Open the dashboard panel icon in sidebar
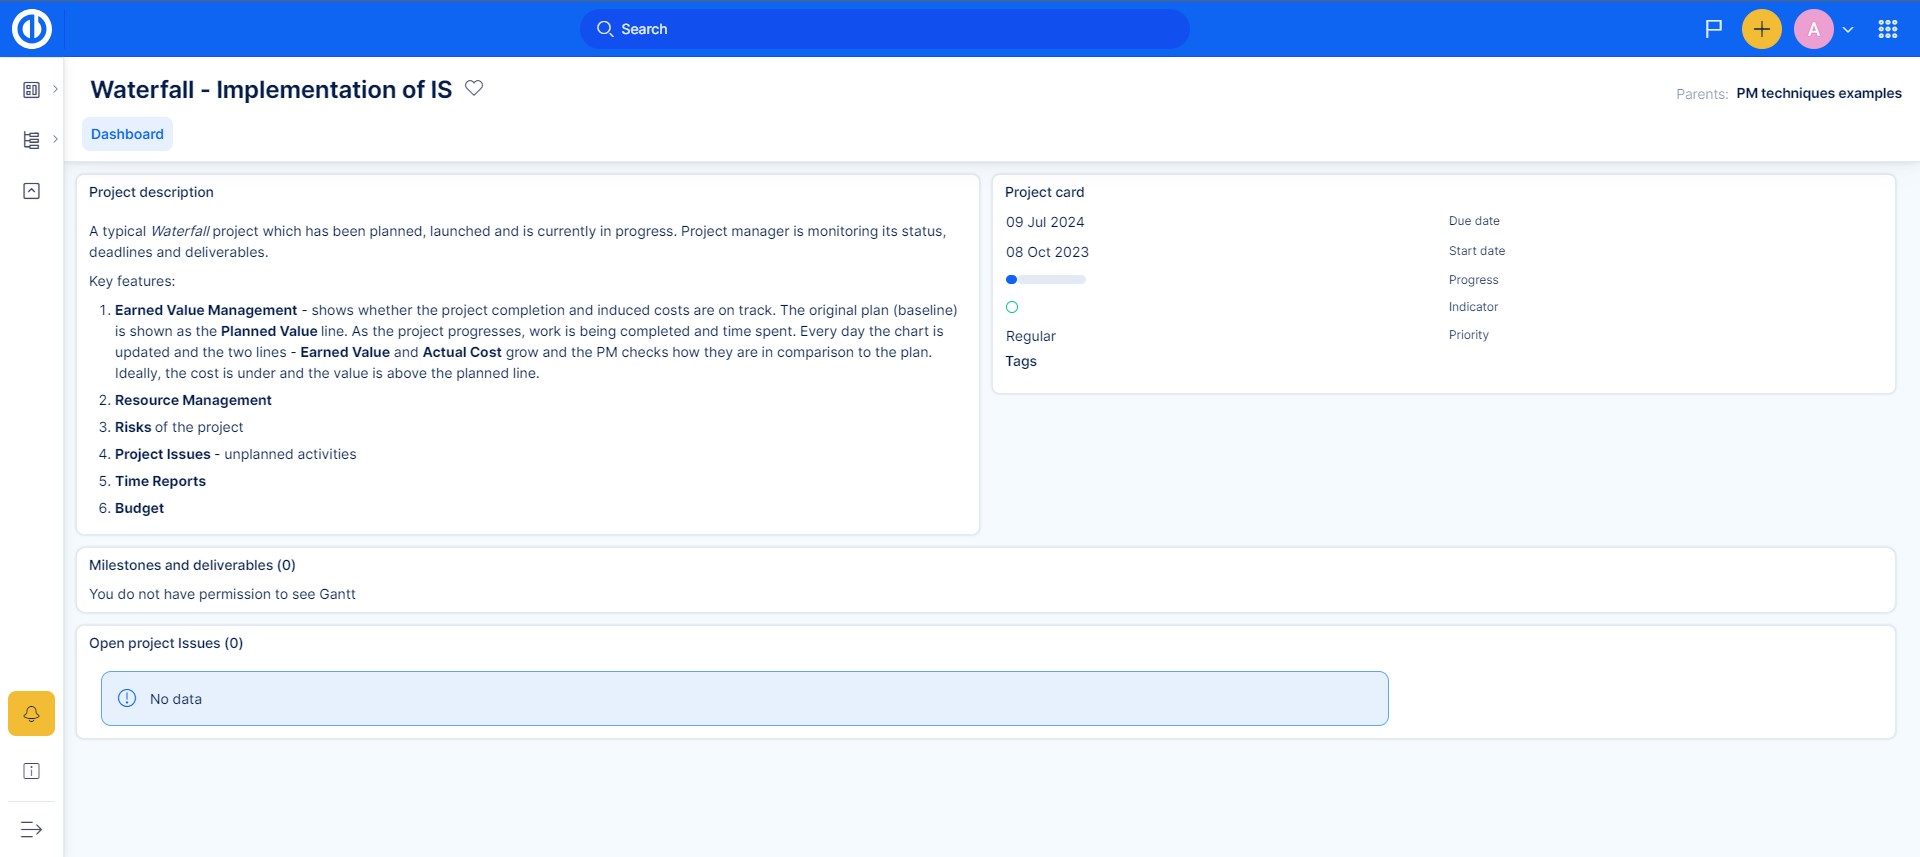The image size is (1920, 857). tap(32, 90)
